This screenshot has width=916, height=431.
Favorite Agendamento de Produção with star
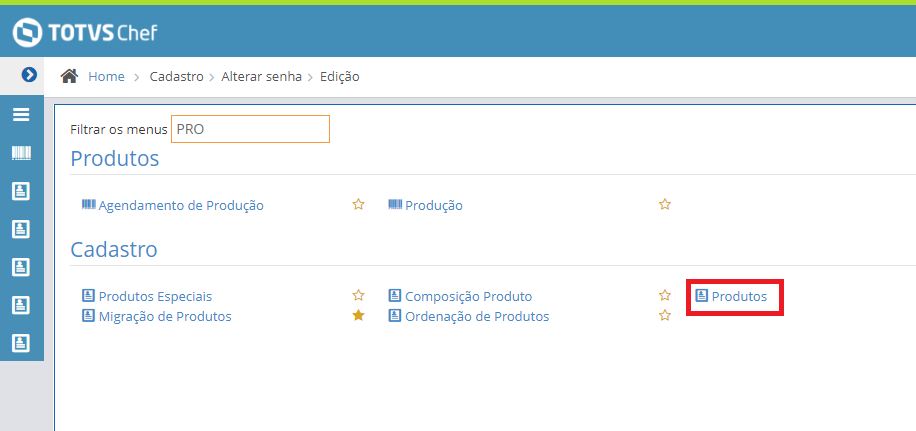358,204
